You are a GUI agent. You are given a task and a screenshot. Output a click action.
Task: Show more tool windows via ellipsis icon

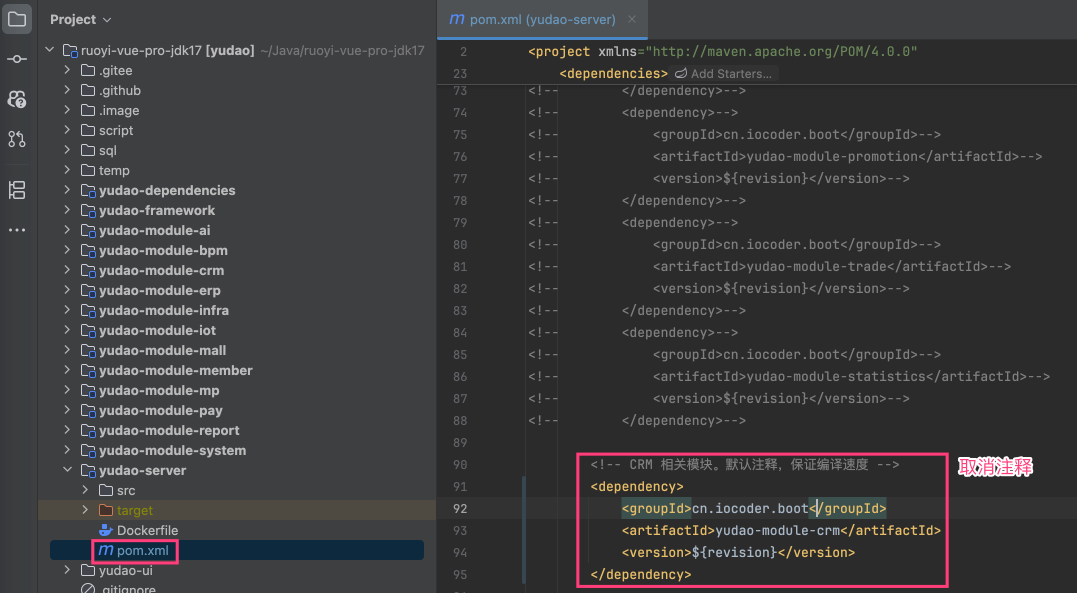coord(17,230)
